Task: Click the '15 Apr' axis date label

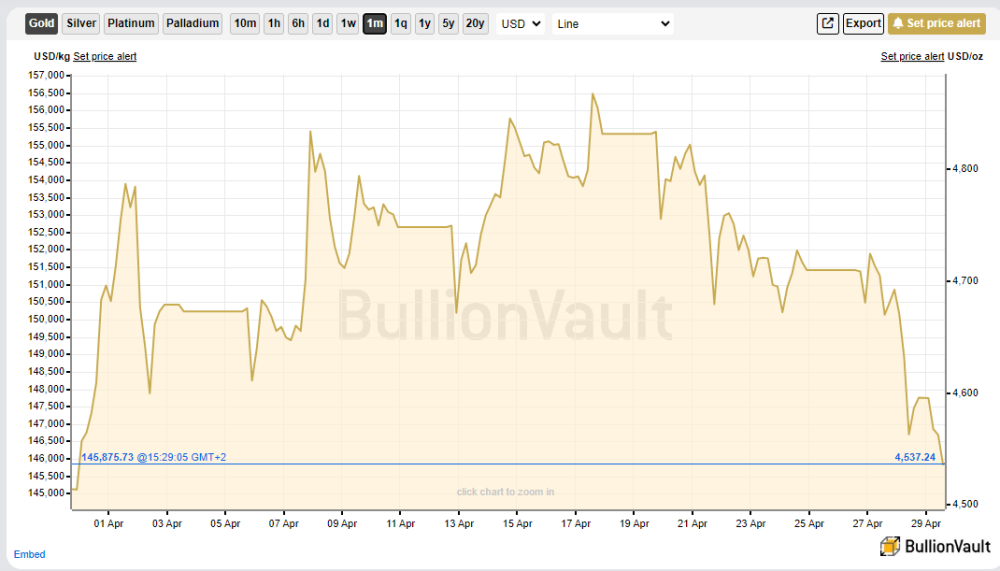Action: pyautogui.click(x=517, y=524)
